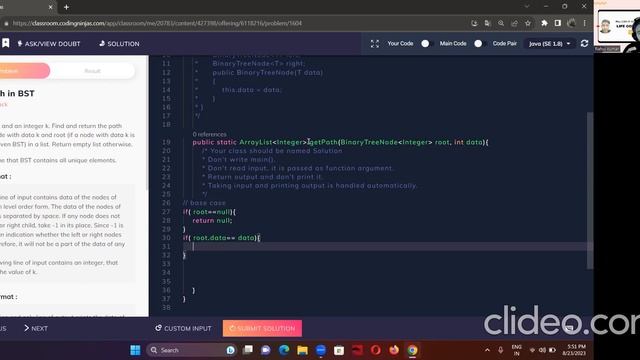This screenshot has width=640, height=360.
Task: Click the install app icon in address bar
Action: [x=474, y=23]
